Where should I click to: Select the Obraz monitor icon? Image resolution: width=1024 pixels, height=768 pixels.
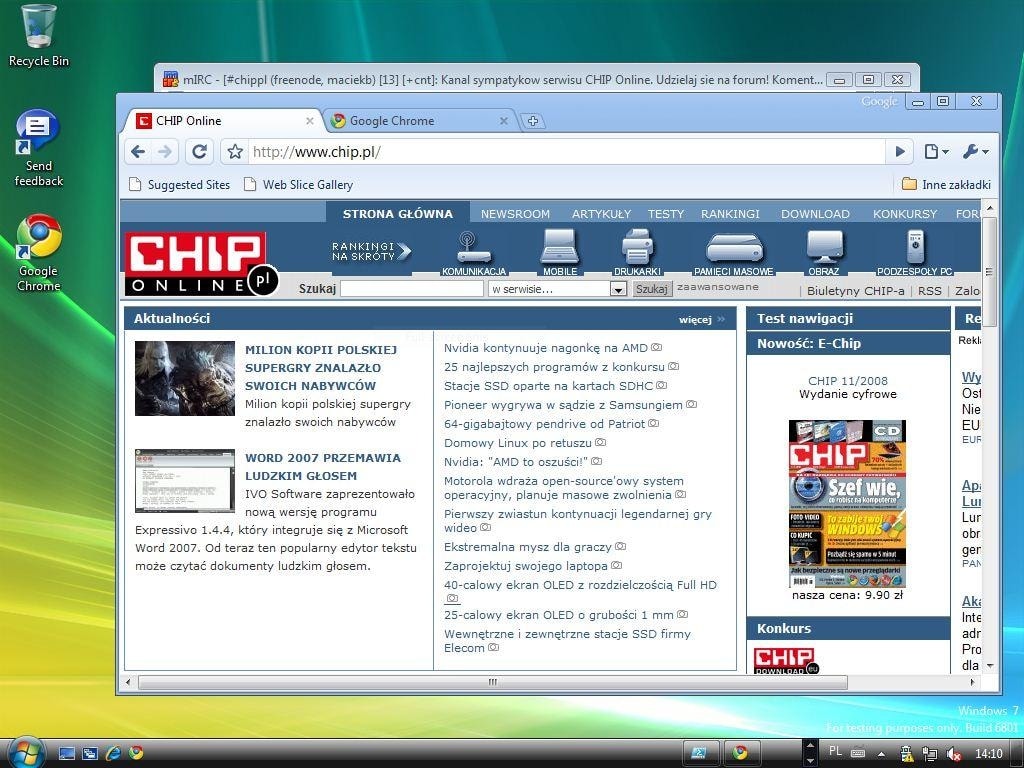pos(824,247)
